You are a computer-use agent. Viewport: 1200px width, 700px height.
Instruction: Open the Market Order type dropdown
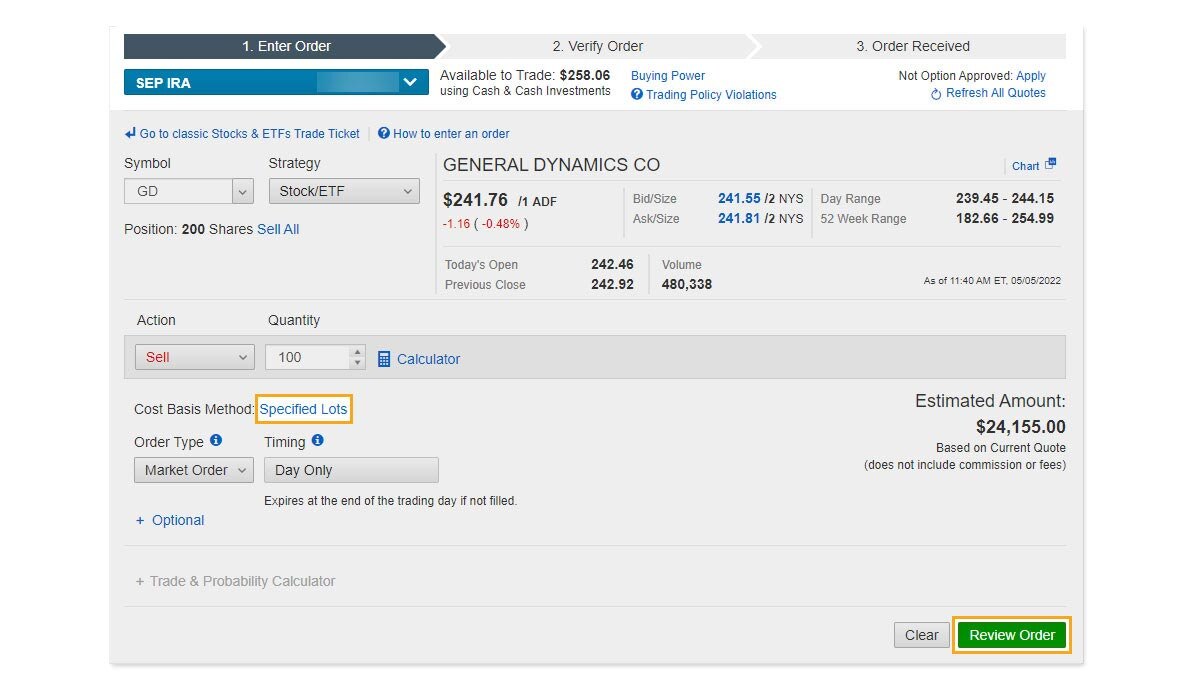(x=194, y=470)
